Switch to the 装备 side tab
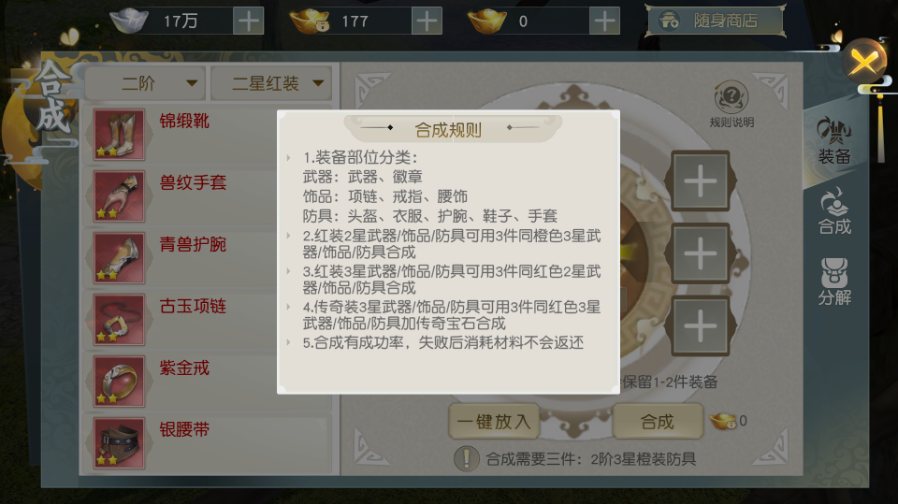 (834, 141)
